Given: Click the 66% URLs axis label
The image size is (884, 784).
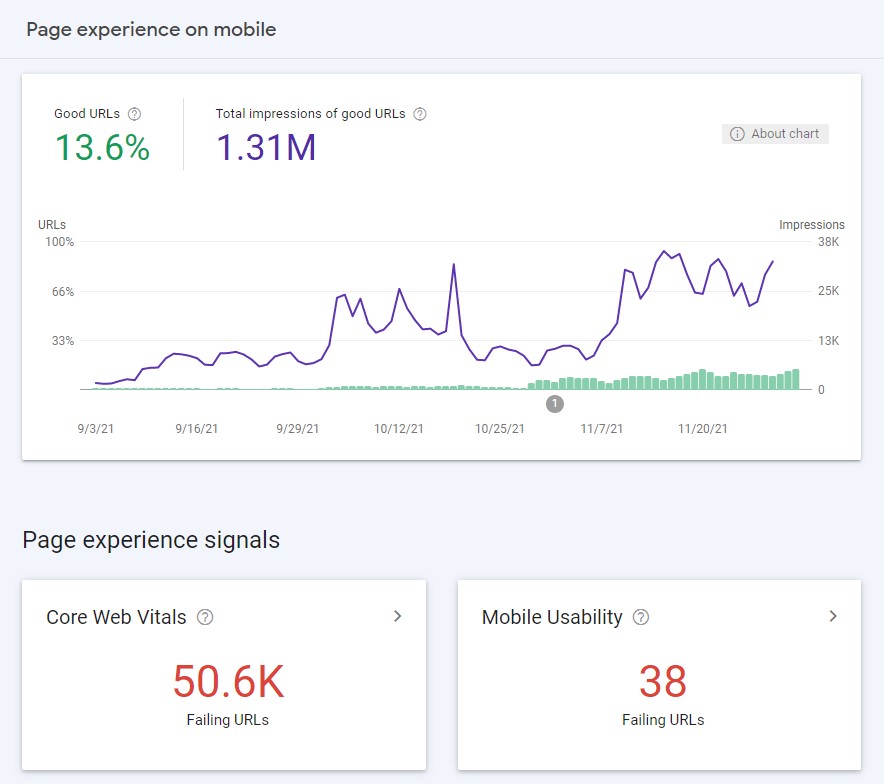Looking at the screenshot, I should point(63,291).
